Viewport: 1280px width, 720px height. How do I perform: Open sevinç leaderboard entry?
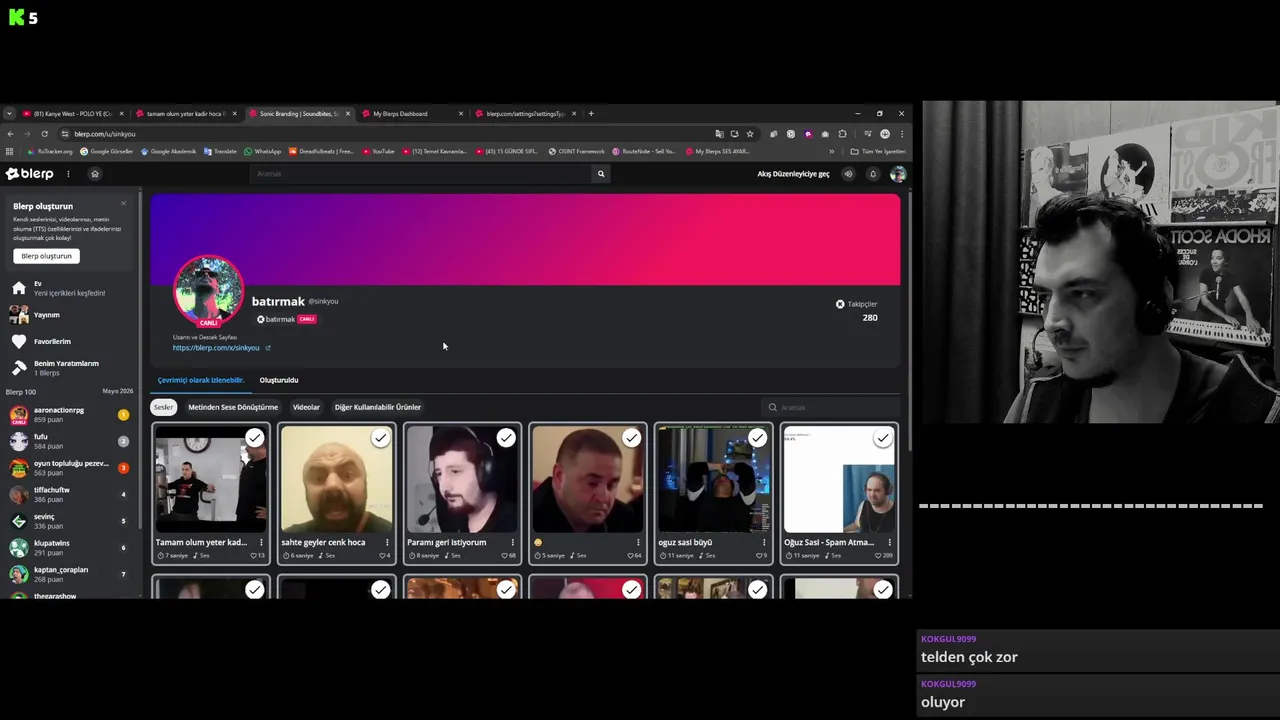[70, 521]
